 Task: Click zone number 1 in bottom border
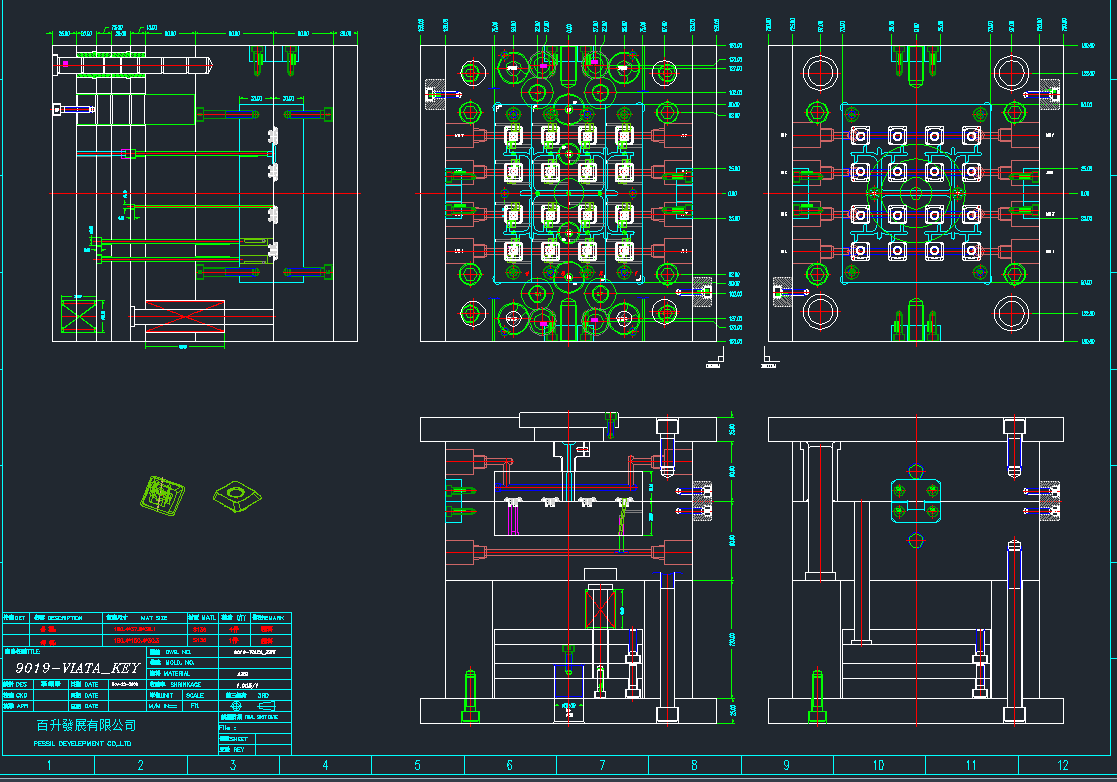(x=48, y=766)
